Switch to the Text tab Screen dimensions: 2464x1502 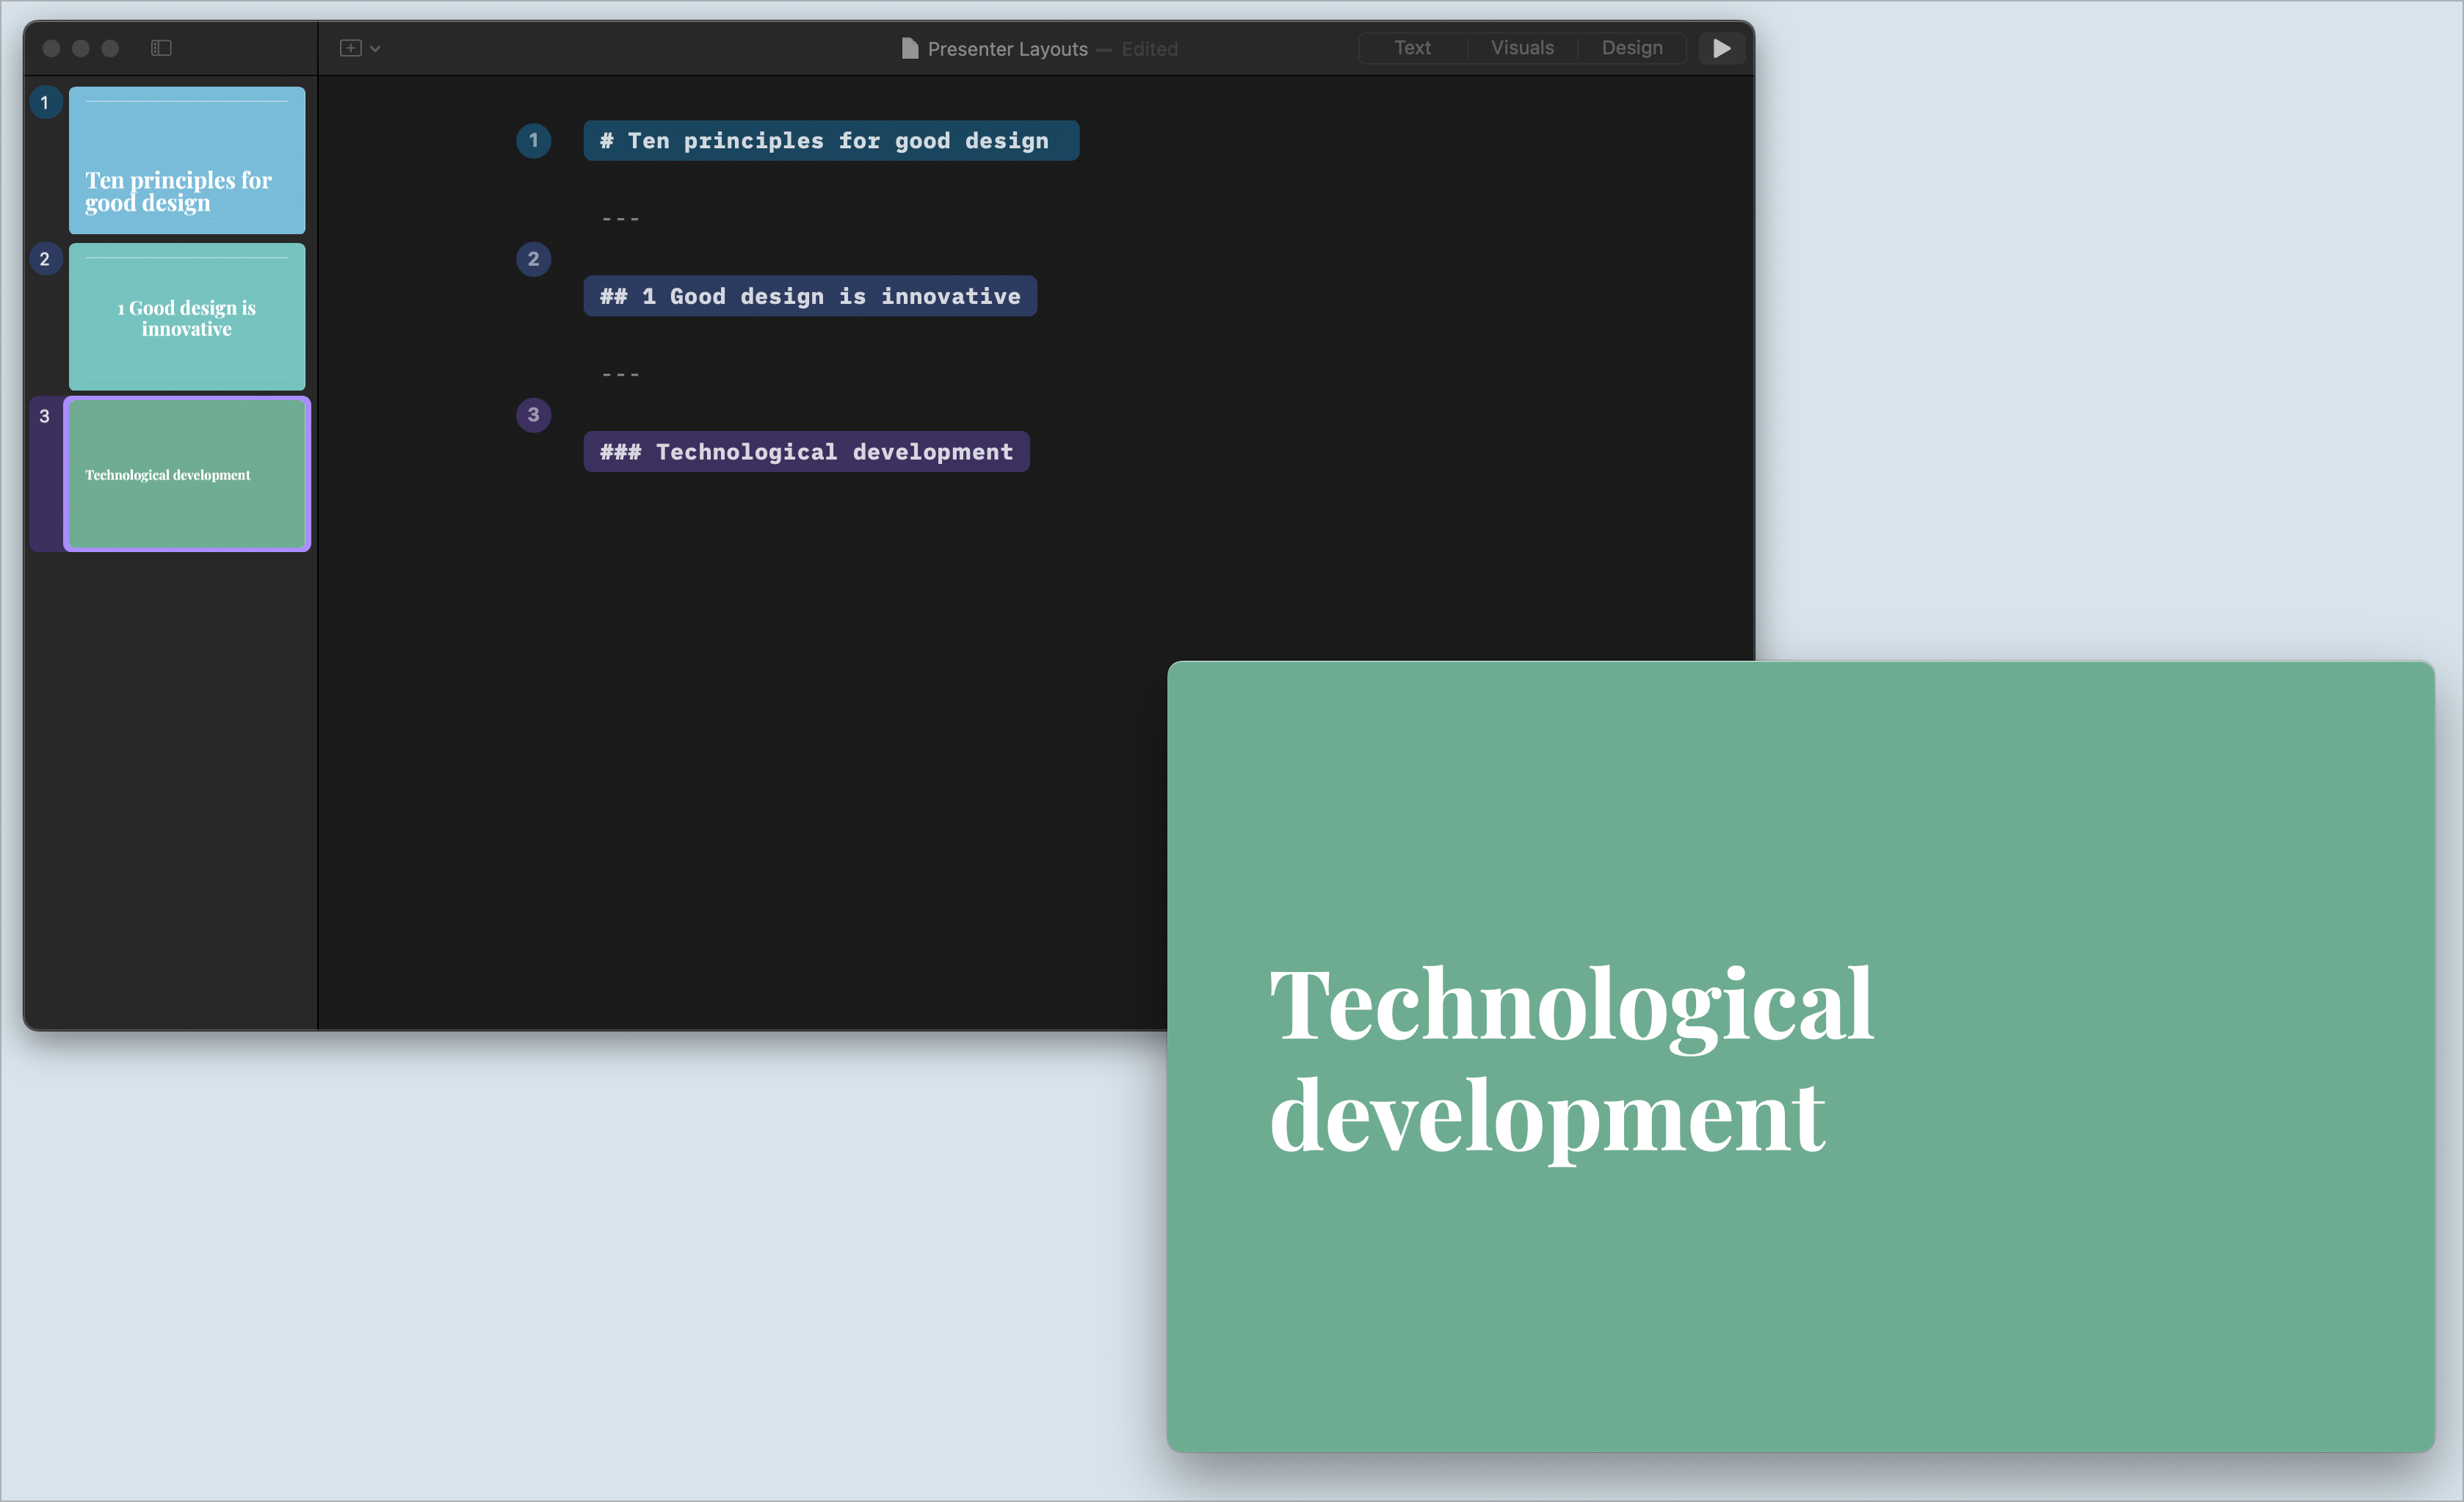pyautogui.click(x=1412, y=48)
